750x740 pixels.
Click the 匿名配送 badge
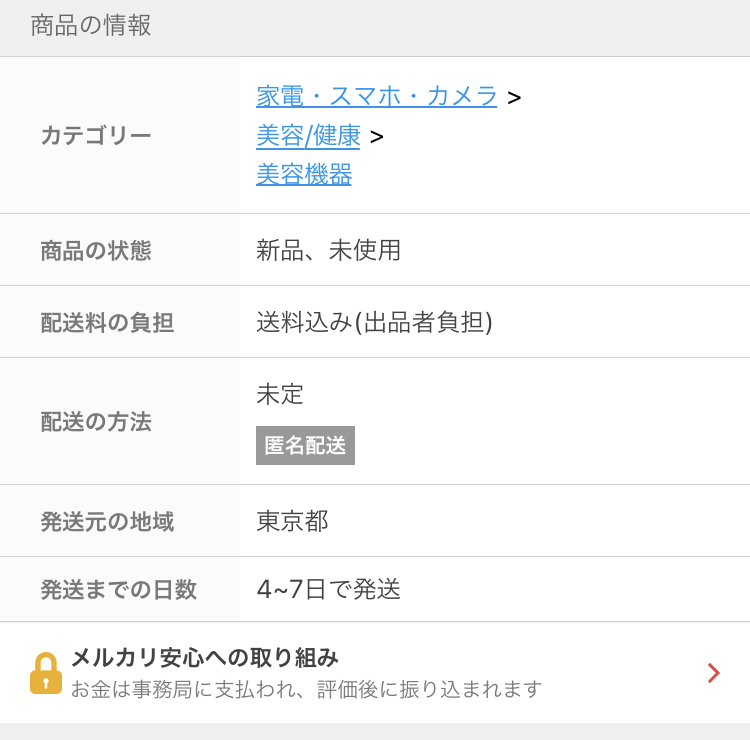pos(305,445)
